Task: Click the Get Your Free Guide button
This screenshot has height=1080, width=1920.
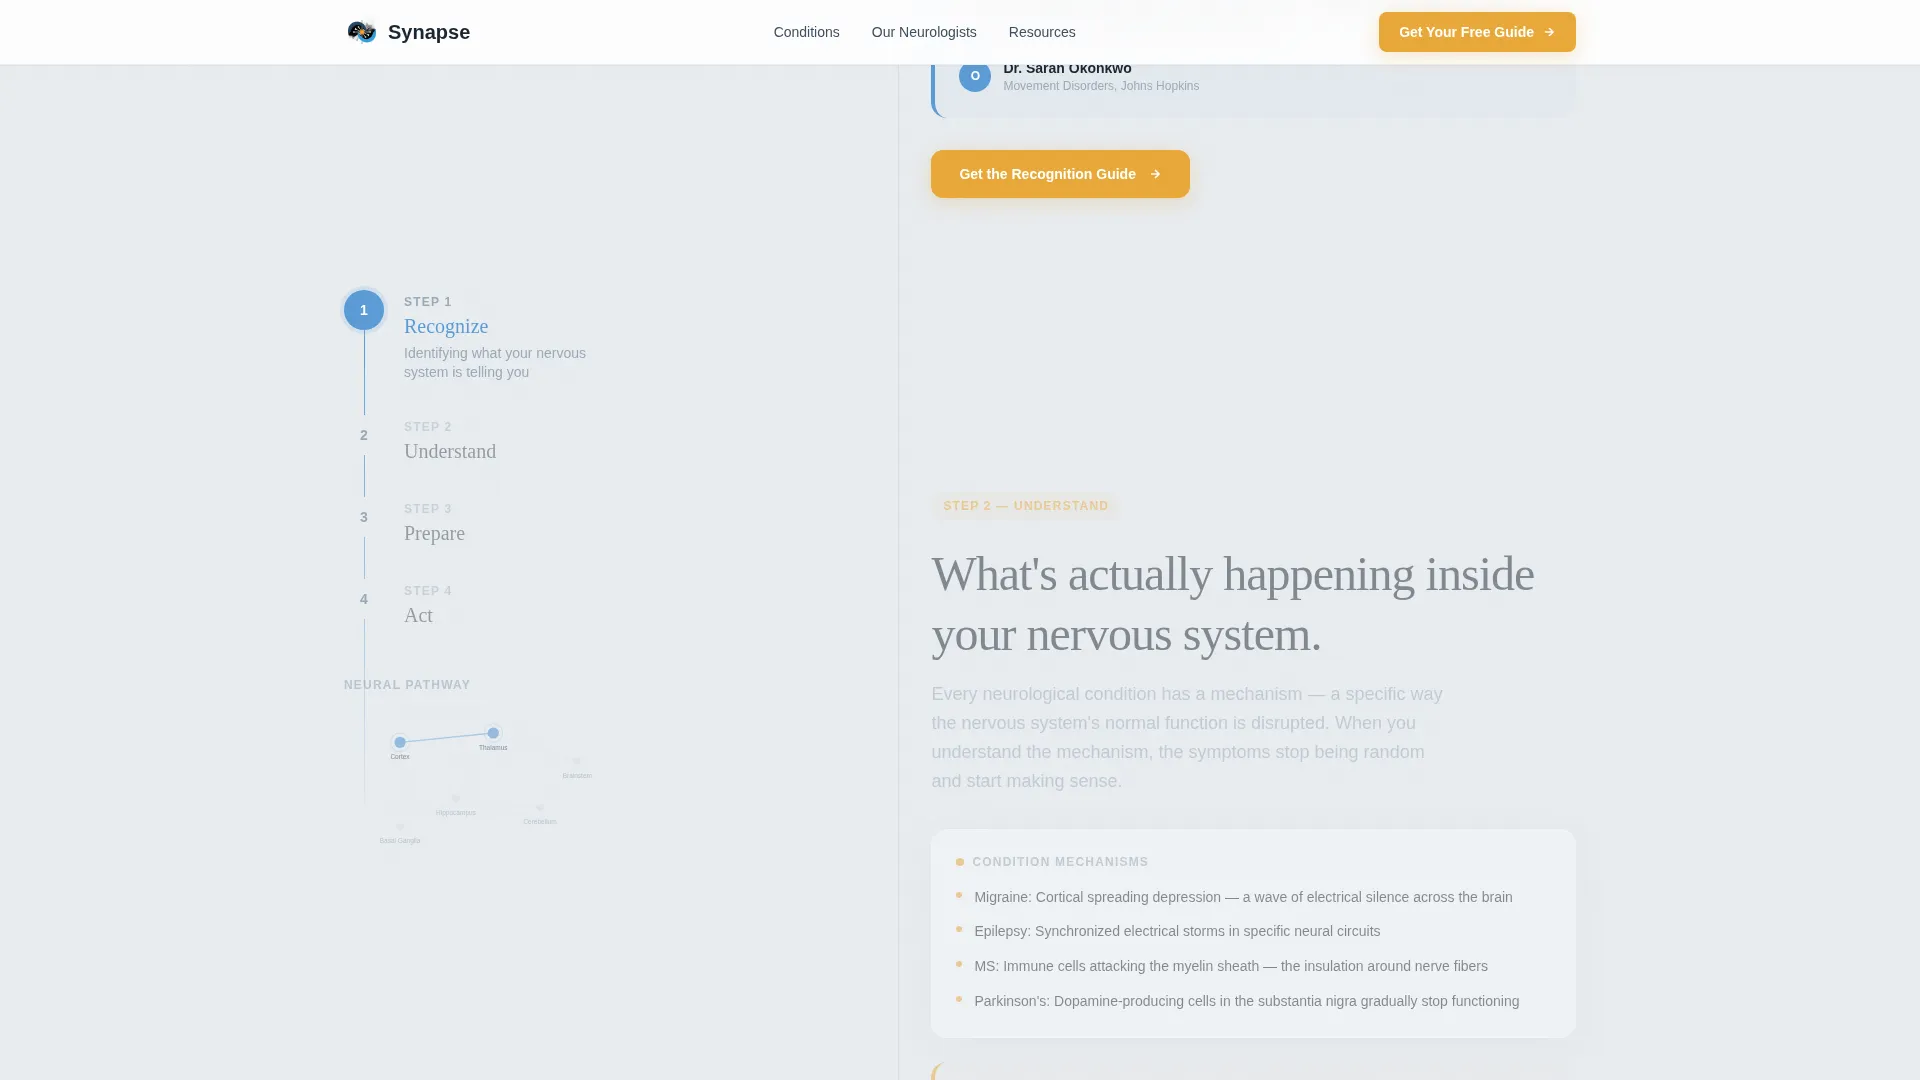Action: [1477, 32]
